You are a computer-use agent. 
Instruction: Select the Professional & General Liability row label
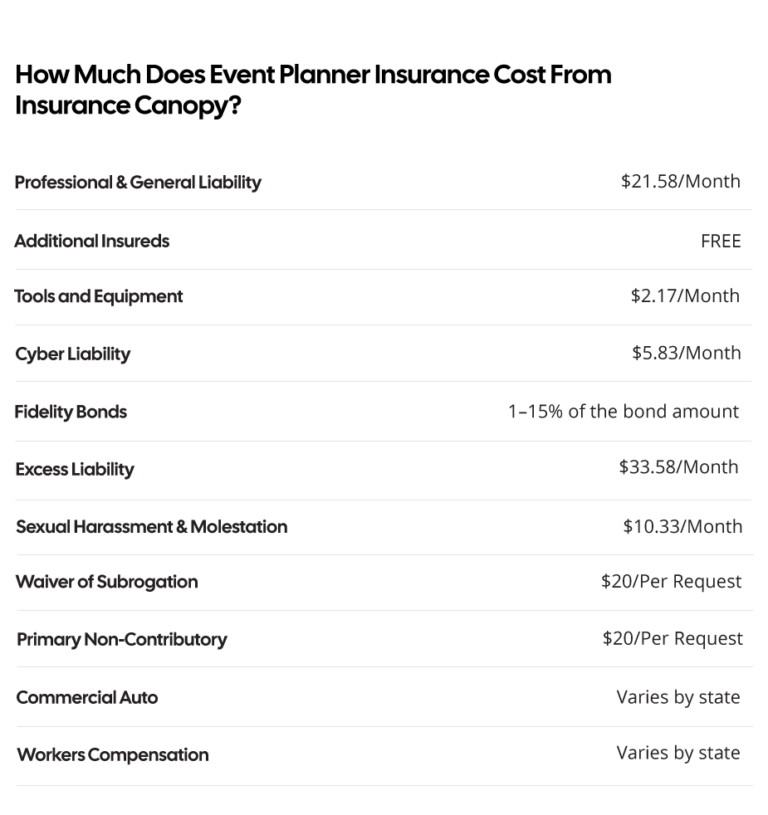(138, 182)
